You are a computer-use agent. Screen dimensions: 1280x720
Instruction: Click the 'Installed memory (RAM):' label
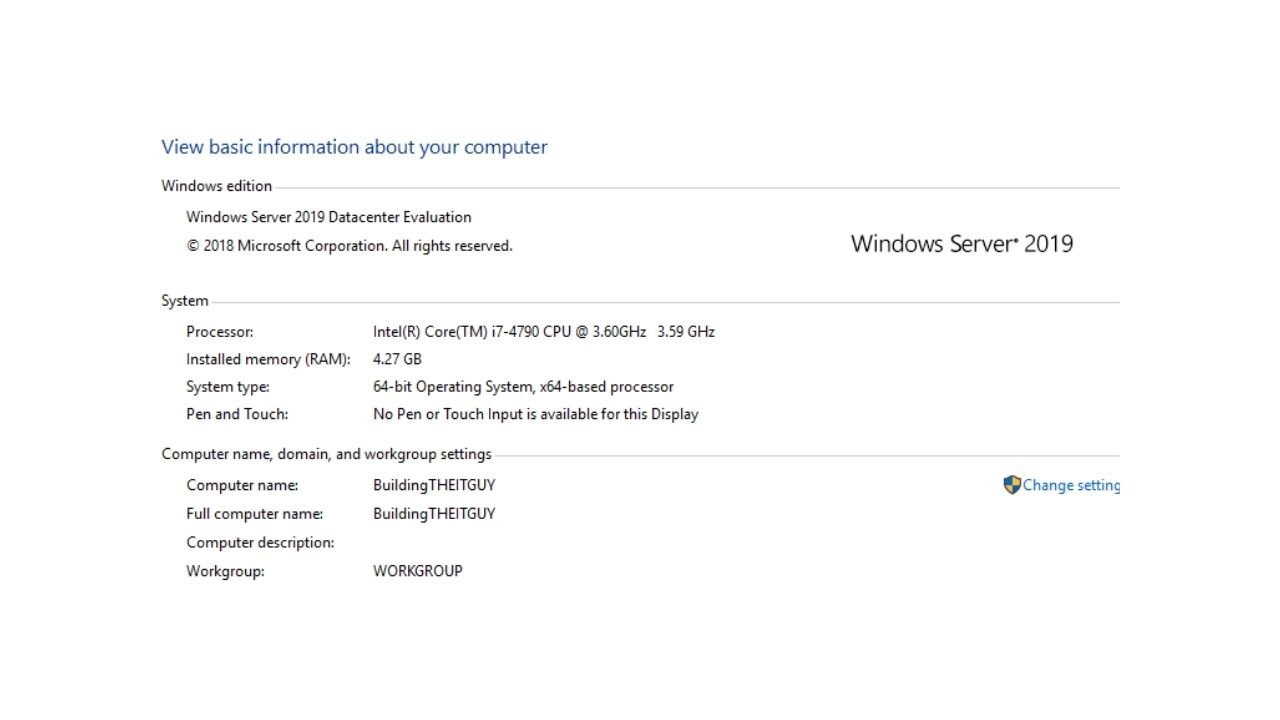coord(268,359)
